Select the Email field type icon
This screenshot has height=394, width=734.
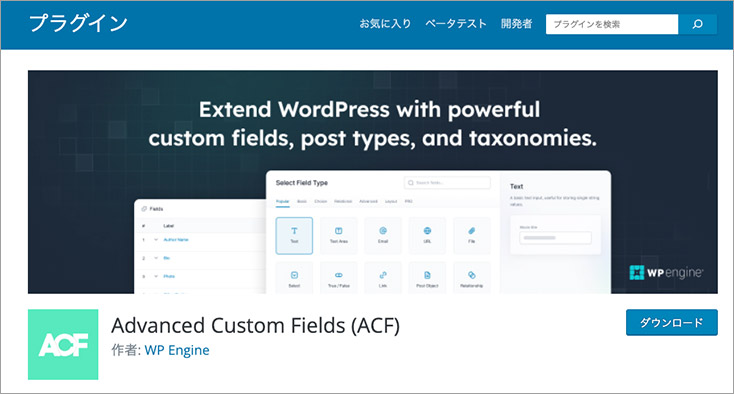383,235
